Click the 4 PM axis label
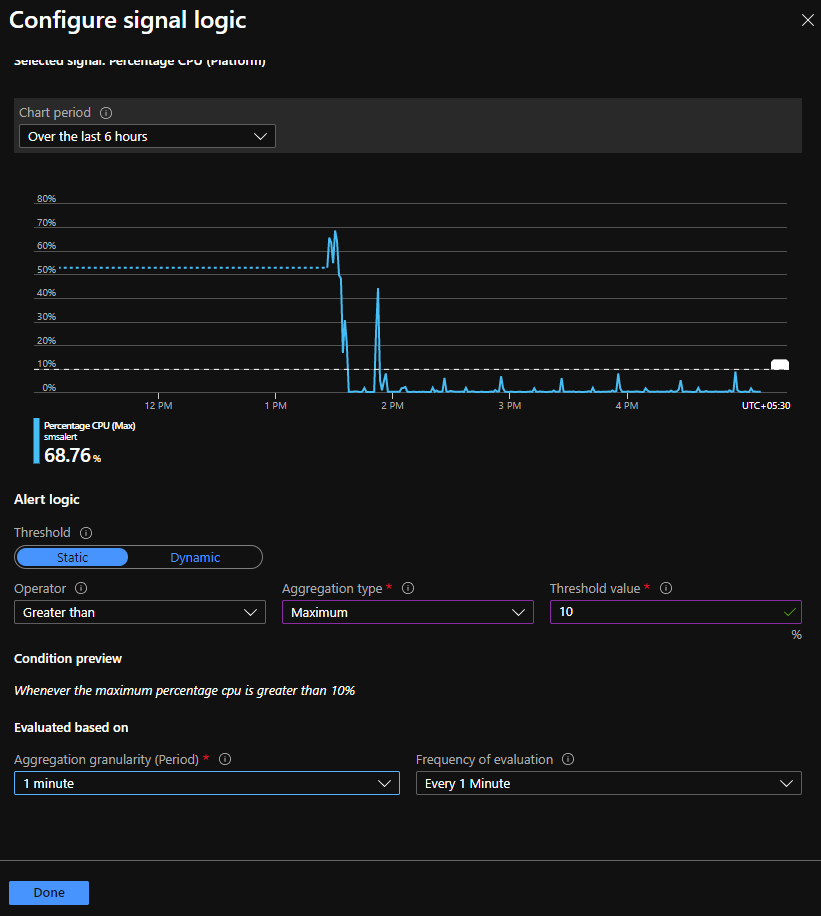Image resolution: width=821 pixels, height=916 pixels. [627, 405]
